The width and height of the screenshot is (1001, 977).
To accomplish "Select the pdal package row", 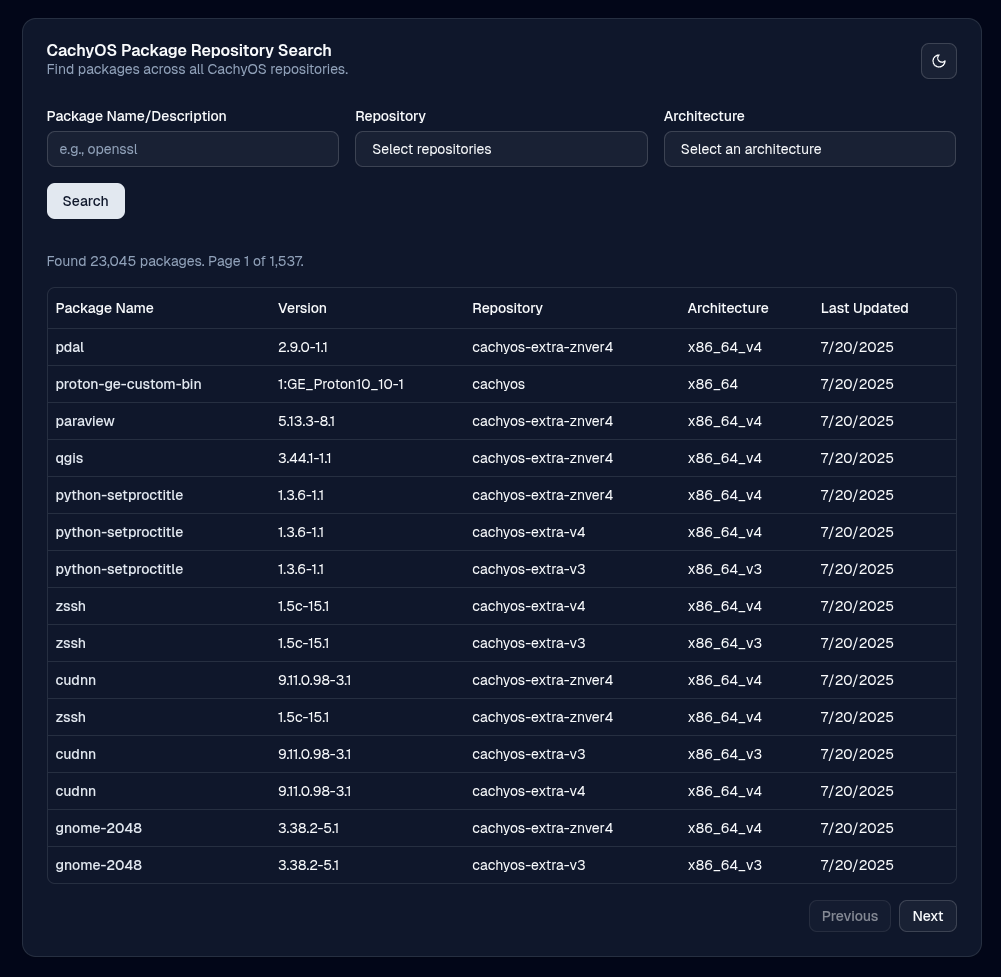I will click(x=70, y=347).
